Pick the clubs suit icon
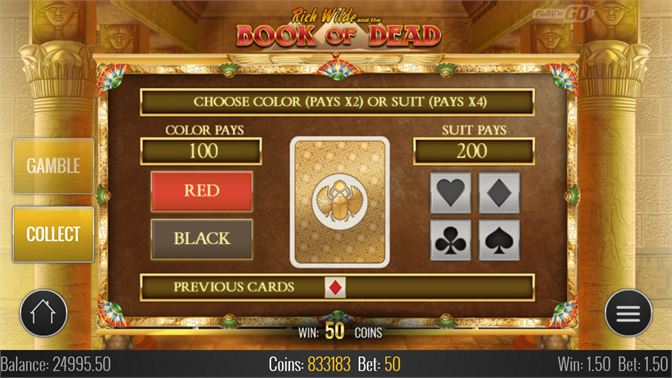Viewport: 672px width, 378px height. point(450,240)
